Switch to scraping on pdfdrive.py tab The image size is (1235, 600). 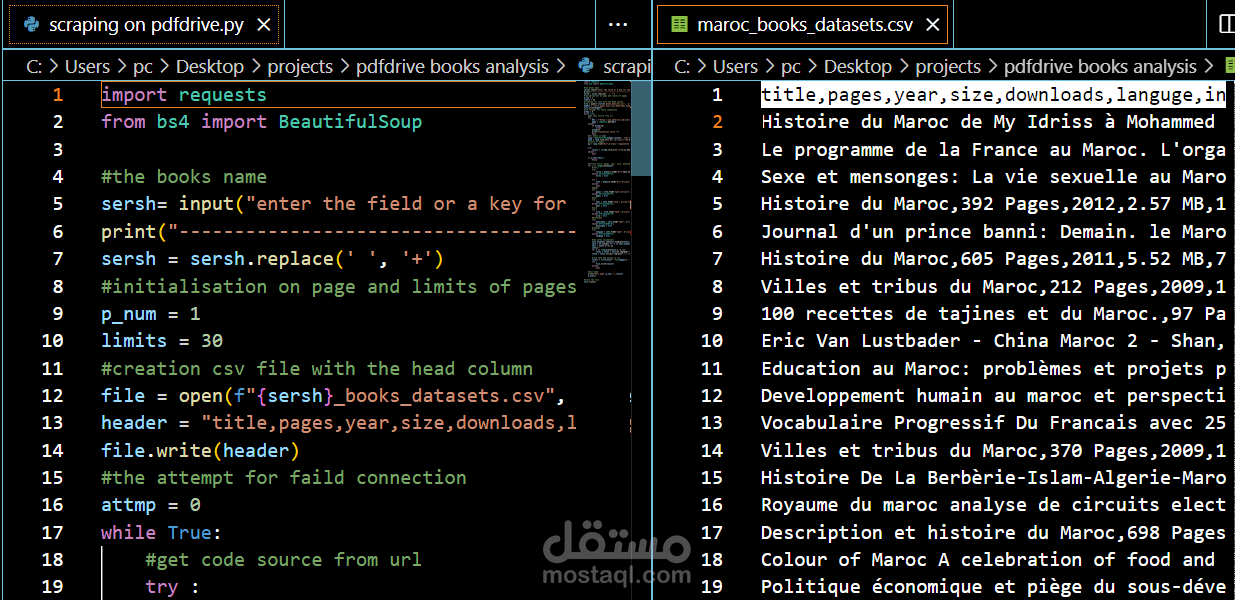point(147,25)
